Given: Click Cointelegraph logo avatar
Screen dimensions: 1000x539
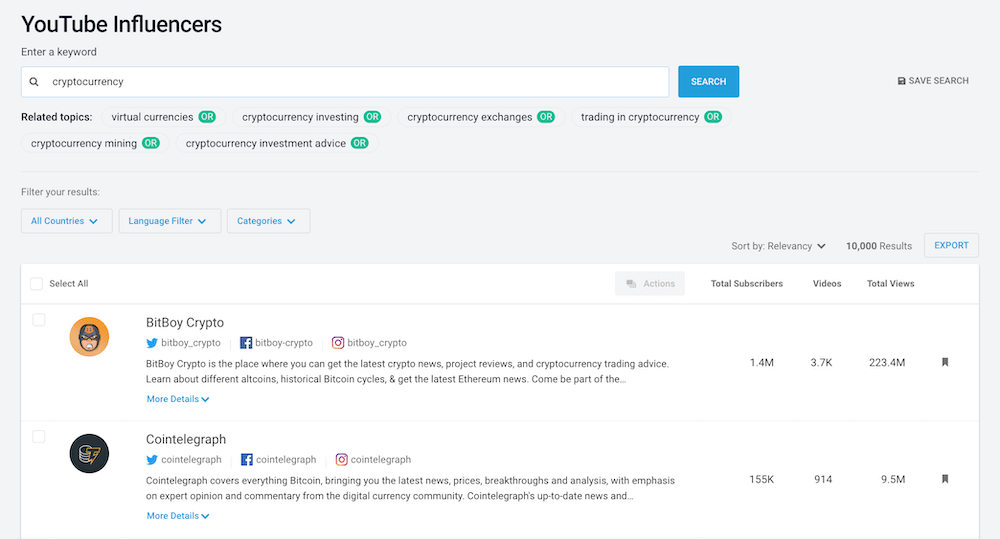Looking at the screenshot, I should tap(89, 454).
